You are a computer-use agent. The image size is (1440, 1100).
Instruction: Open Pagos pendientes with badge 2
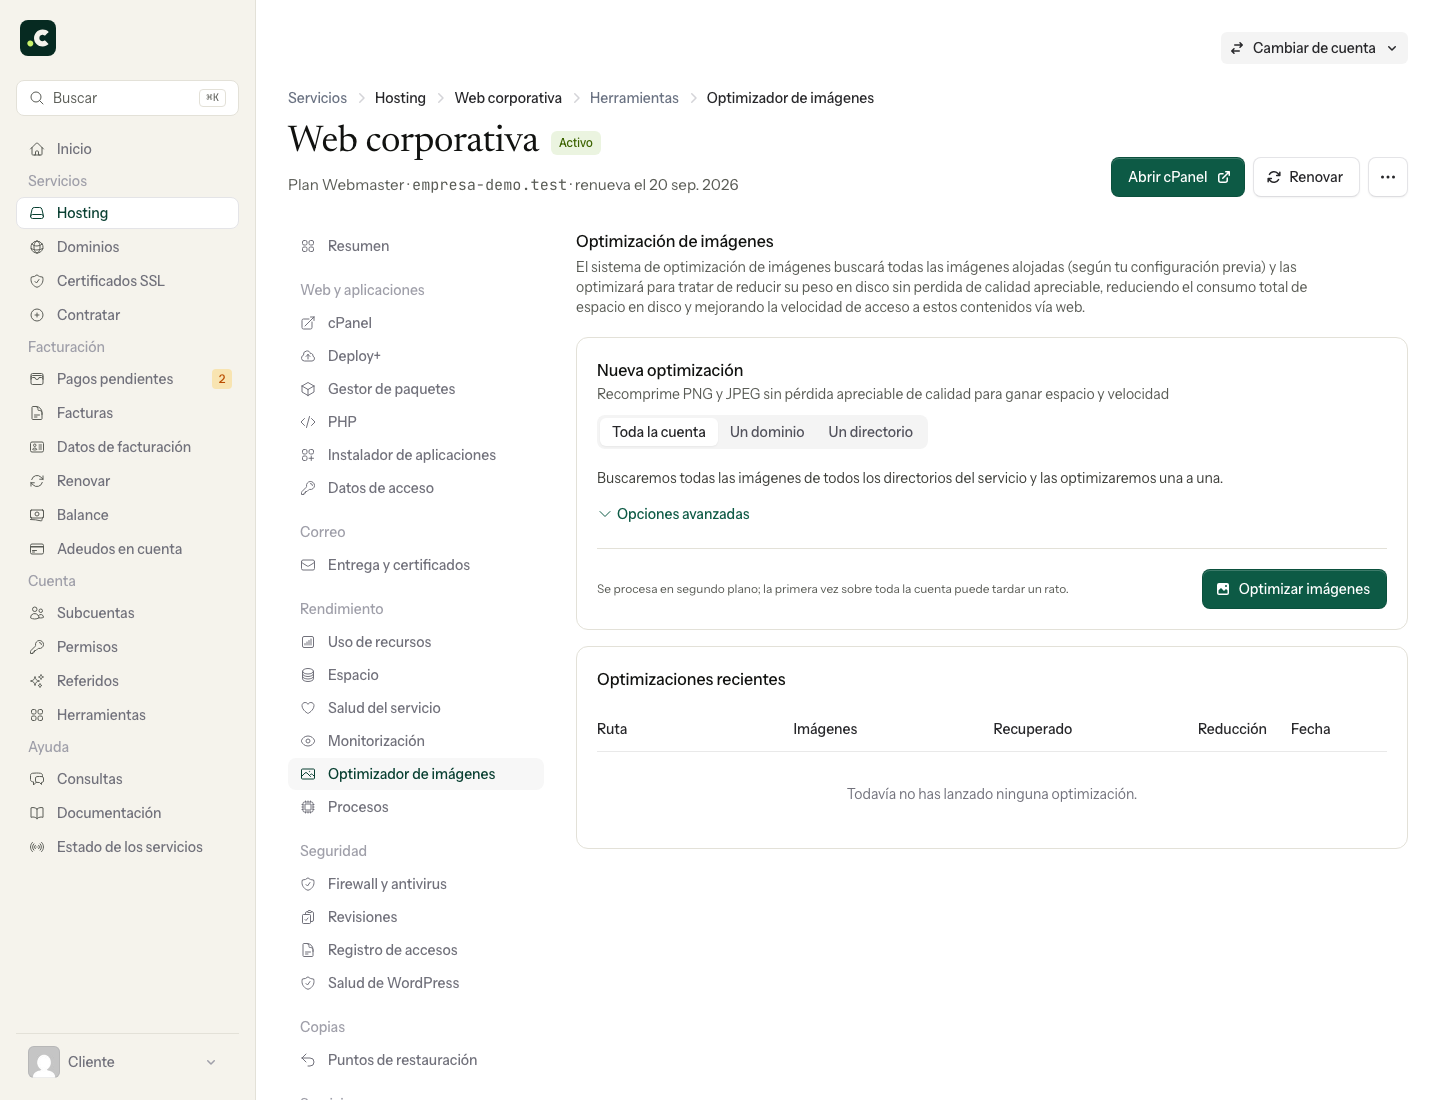click(127, 379)
